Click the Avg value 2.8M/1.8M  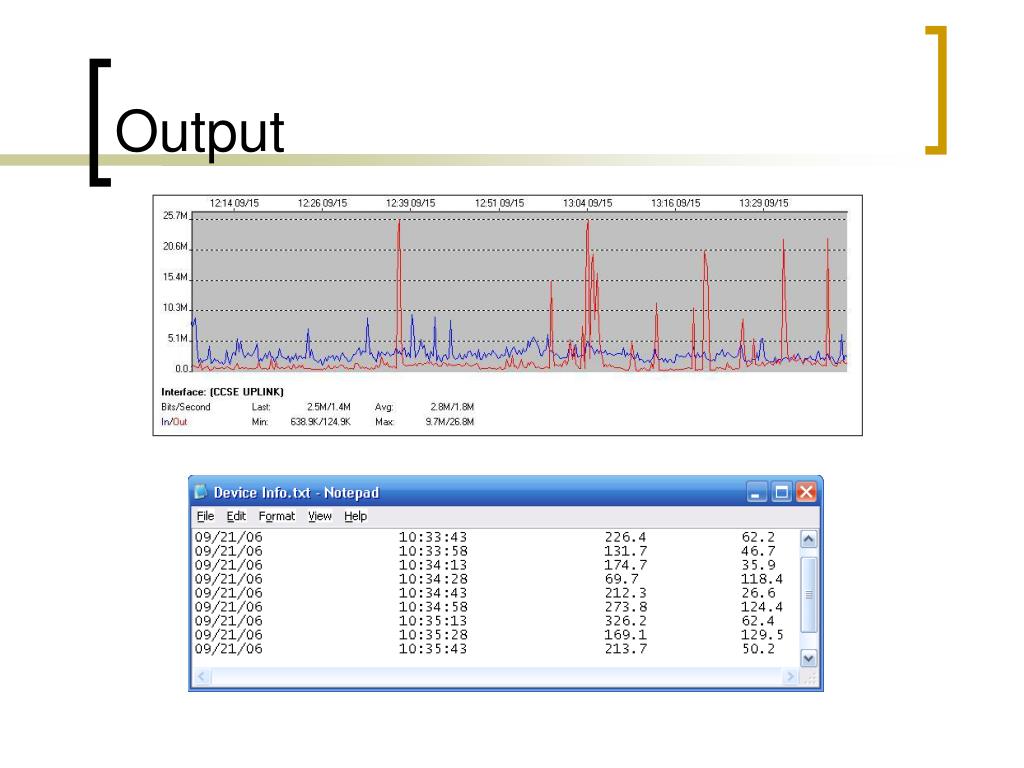point(452,407)
